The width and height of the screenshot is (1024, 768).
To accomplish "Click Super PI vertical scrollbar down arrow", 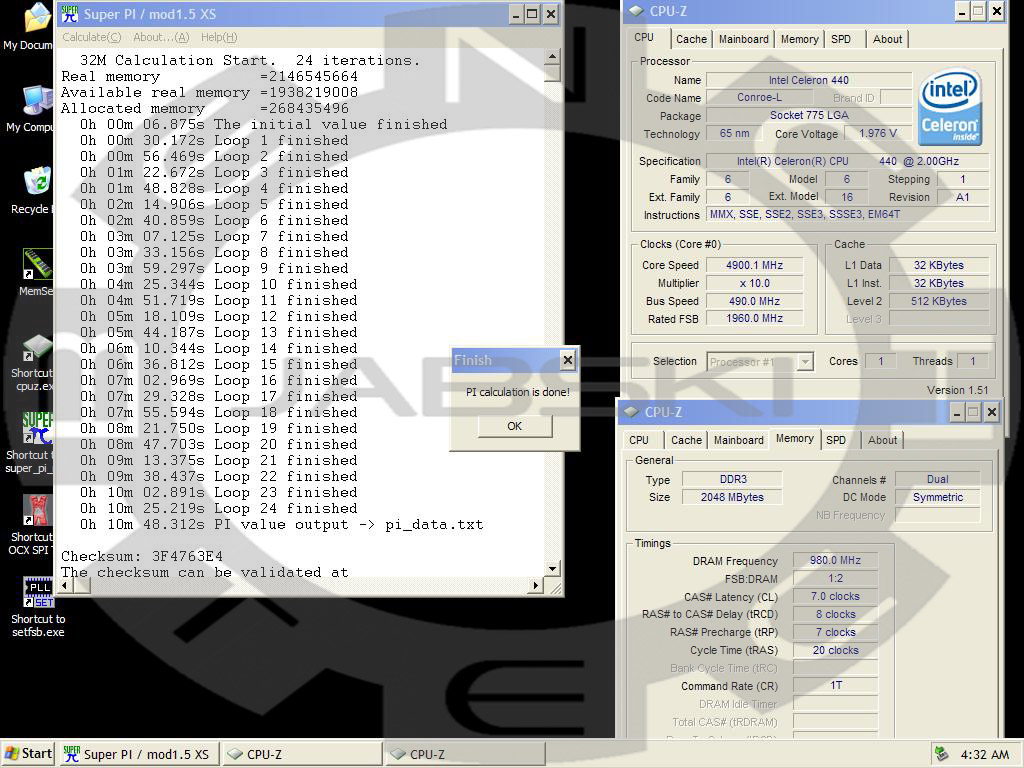I will coord(552,569).
